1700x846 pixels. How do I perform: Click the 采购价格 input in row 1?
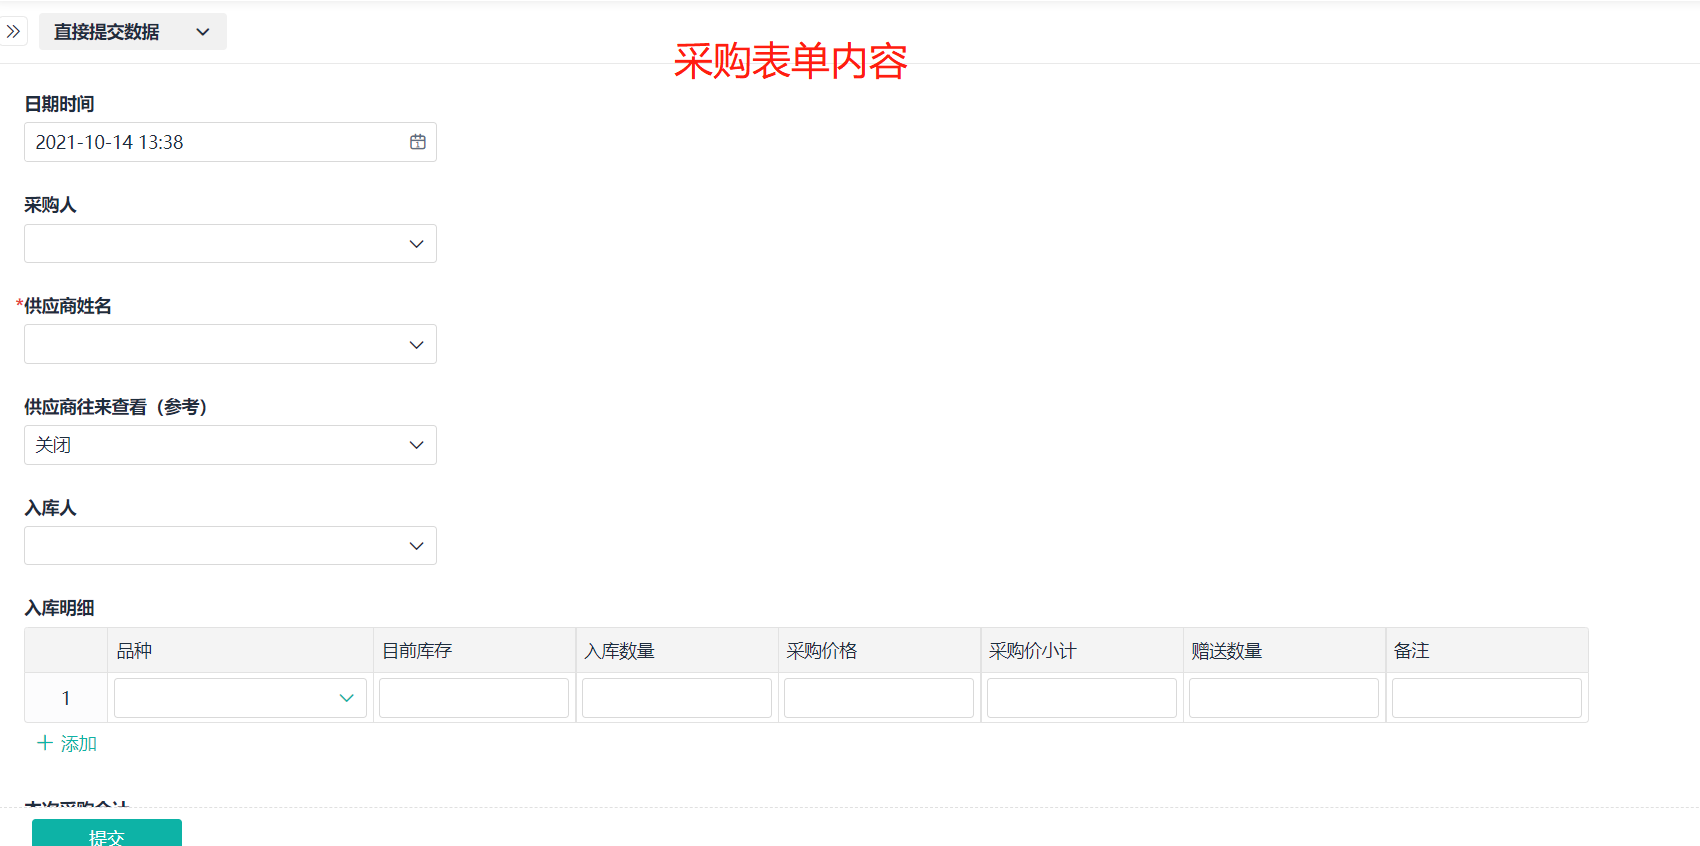point(879,698)
